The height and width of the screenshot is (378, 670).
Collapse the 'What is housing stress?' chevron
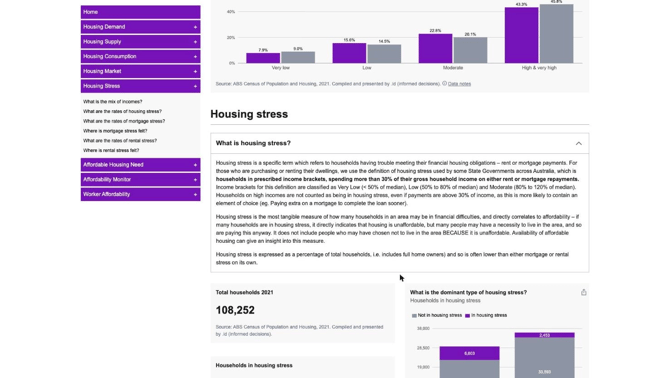pos(579,144)
